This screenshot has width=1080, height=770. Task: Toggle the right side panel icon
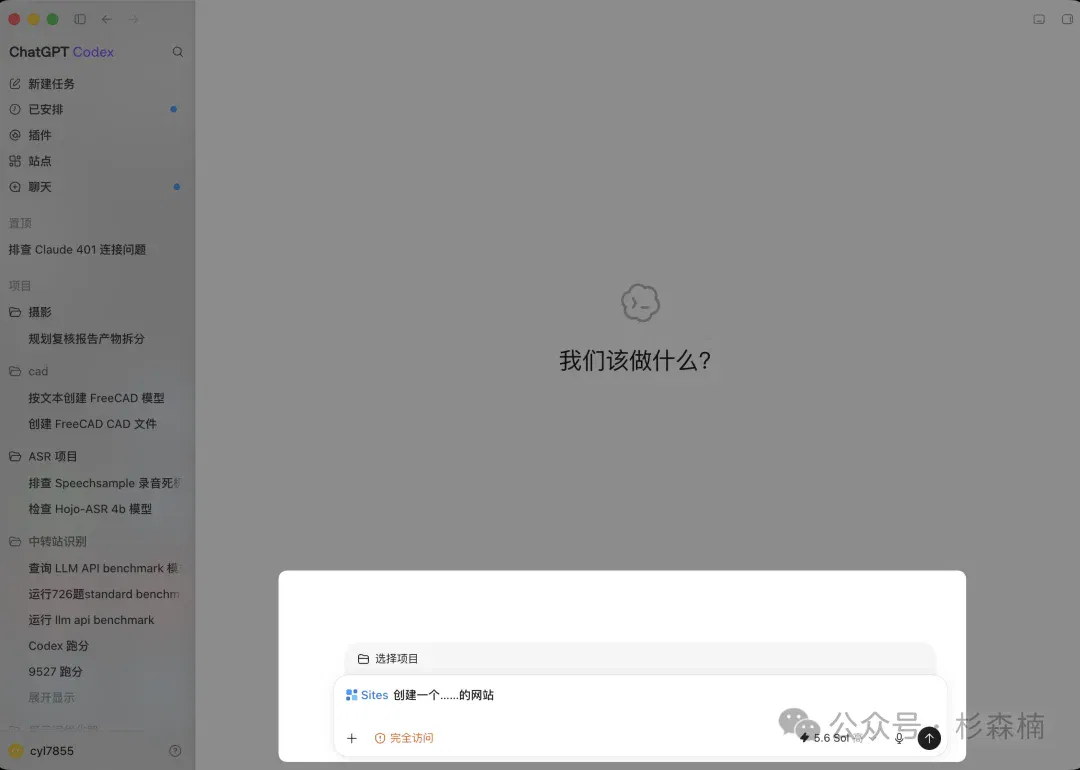coord(1067,19)
